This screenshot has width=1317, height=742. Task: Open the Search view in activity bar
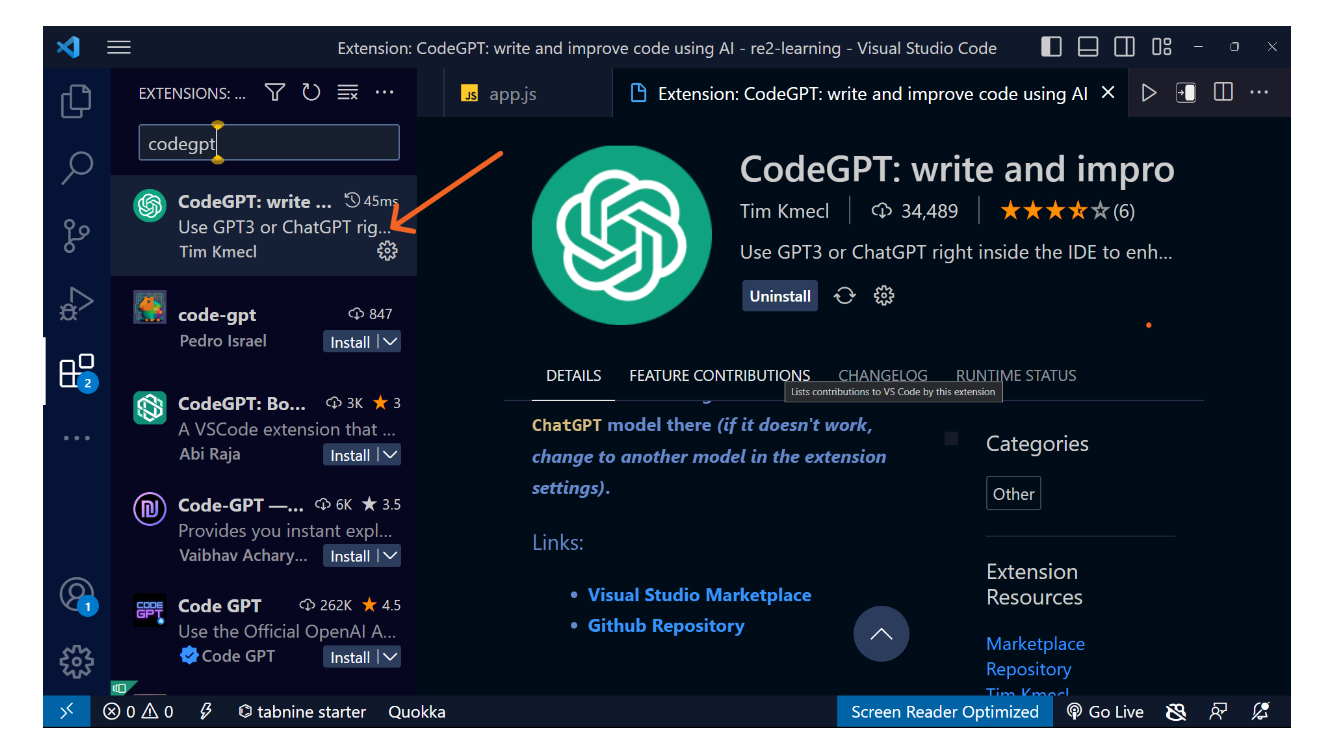point(76,167)
